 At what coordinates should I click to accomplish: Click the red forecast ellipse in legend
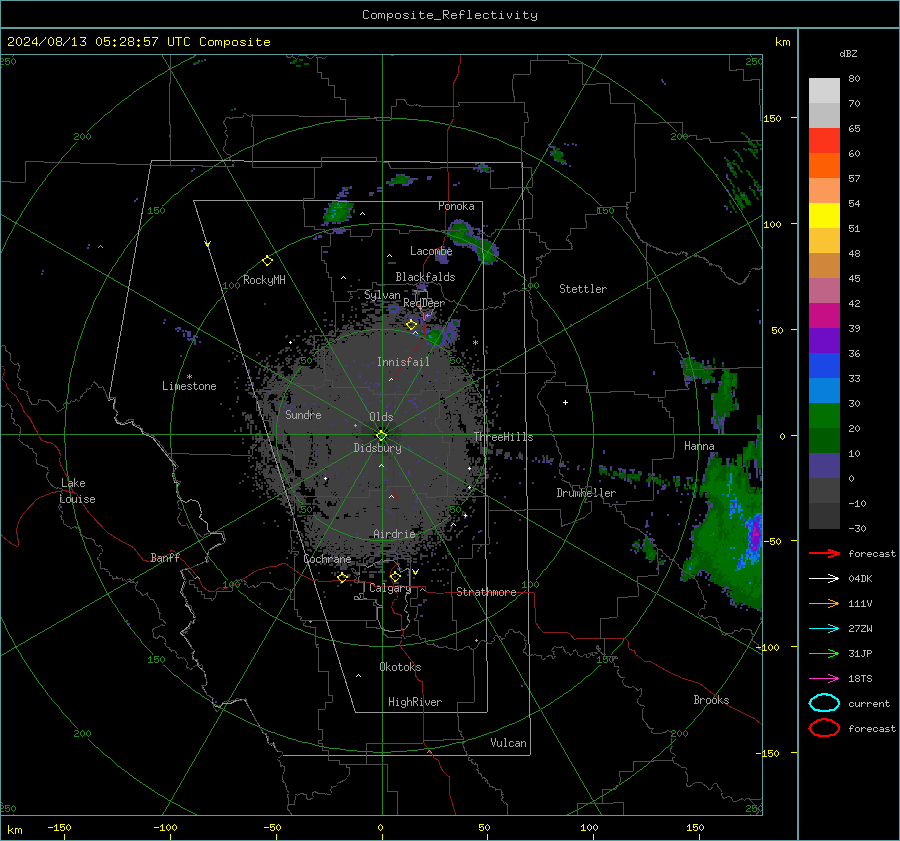pyautogui.click(x=824, y=728)
